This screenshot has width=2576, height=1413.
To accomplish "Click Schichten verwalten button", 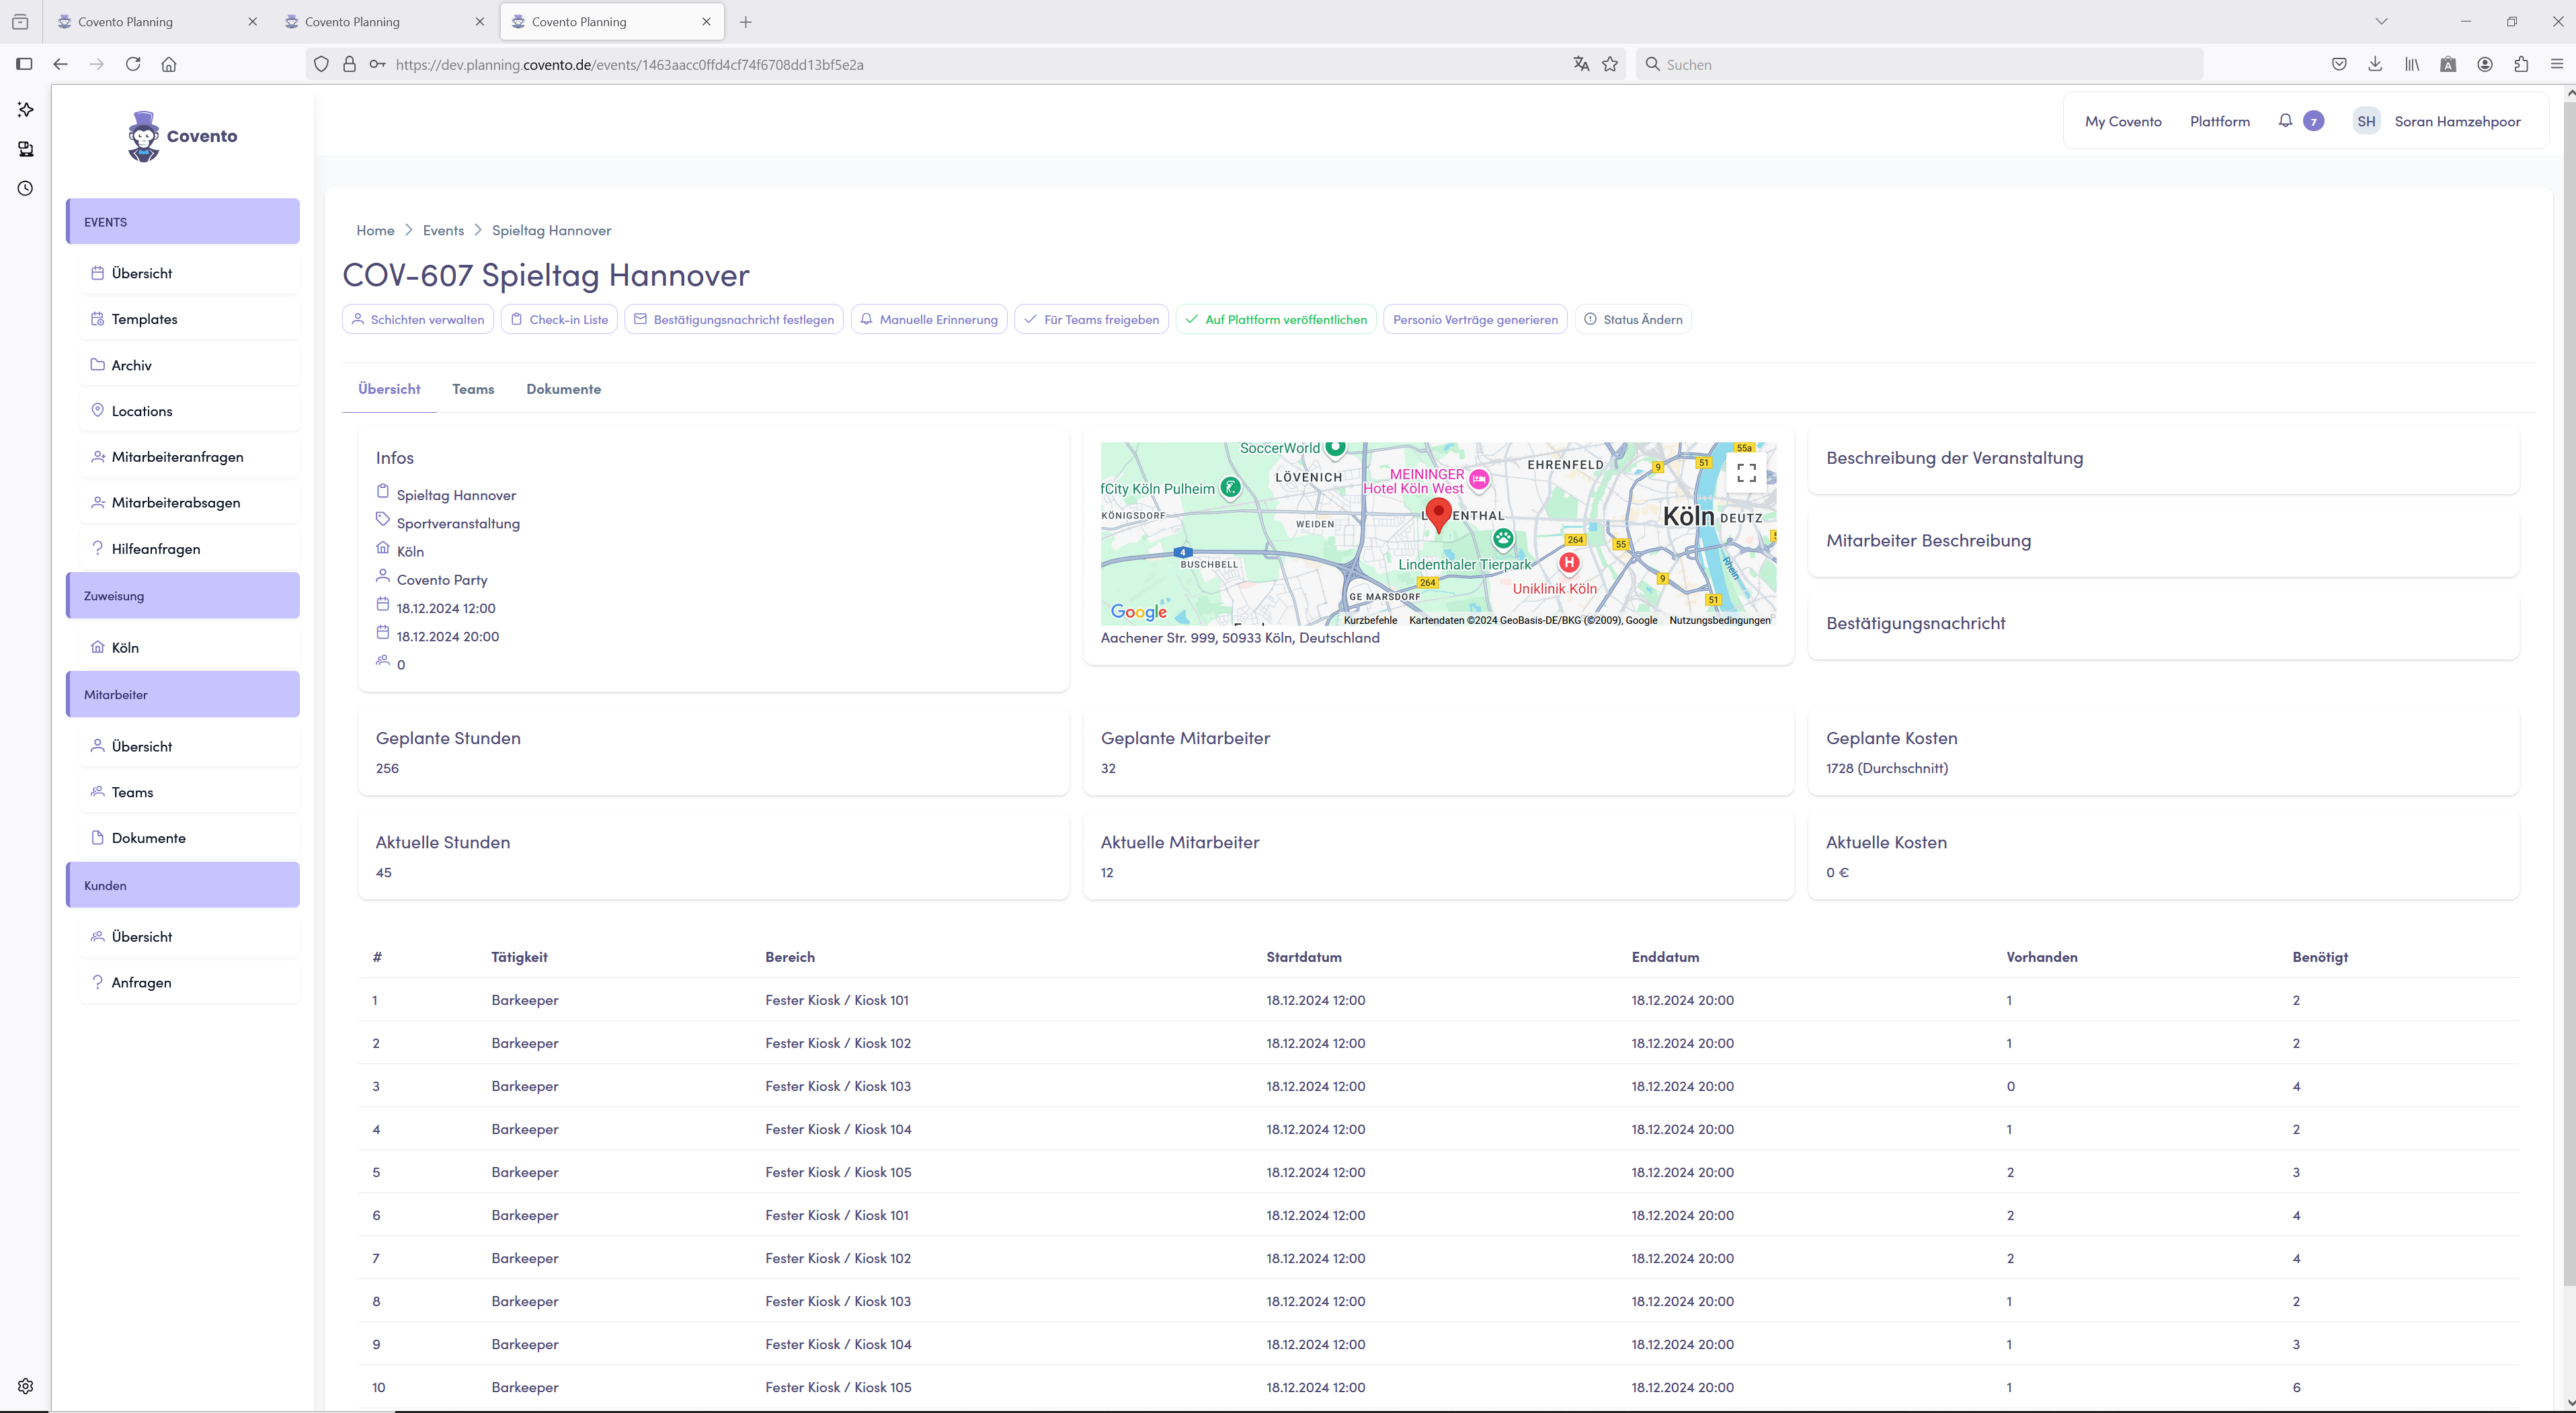I will point(418,319).
